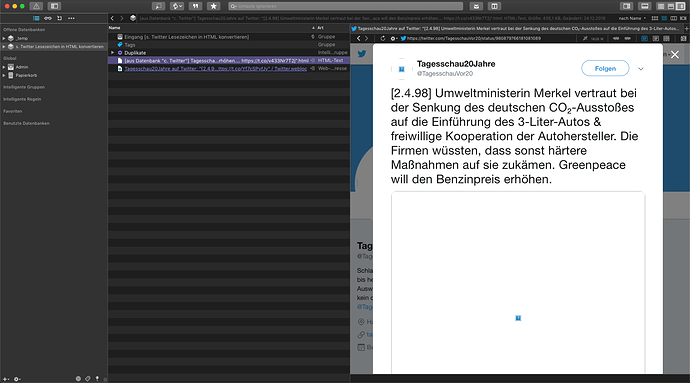
Task: Select Admin in the sidebar
Action: [22, 67]
